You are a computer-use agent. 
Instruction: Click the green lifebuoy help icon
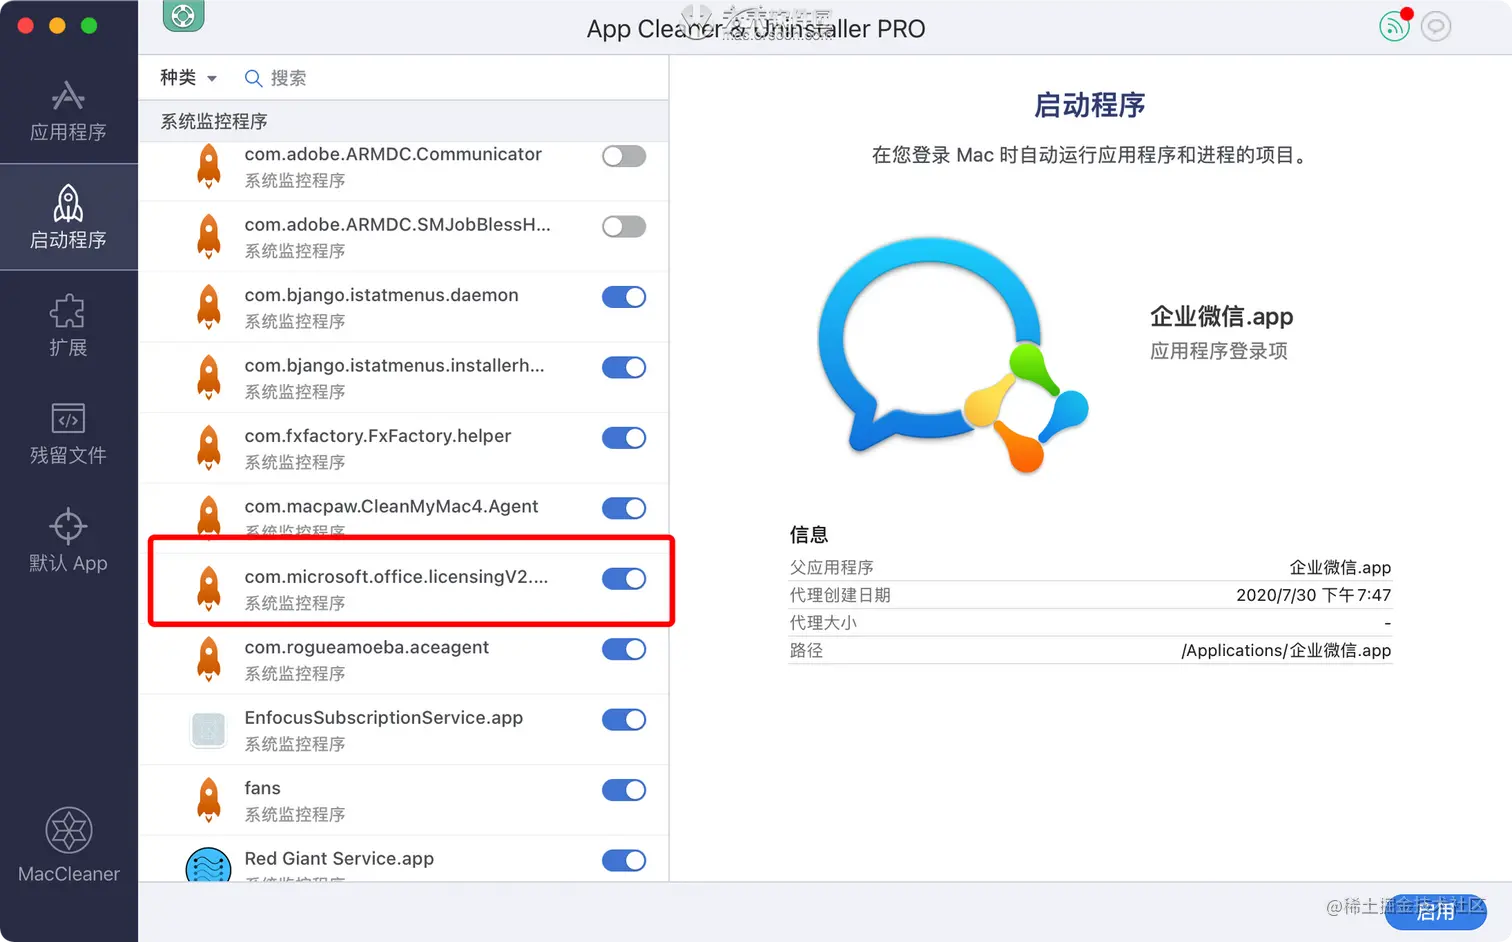tap(183, 16)
